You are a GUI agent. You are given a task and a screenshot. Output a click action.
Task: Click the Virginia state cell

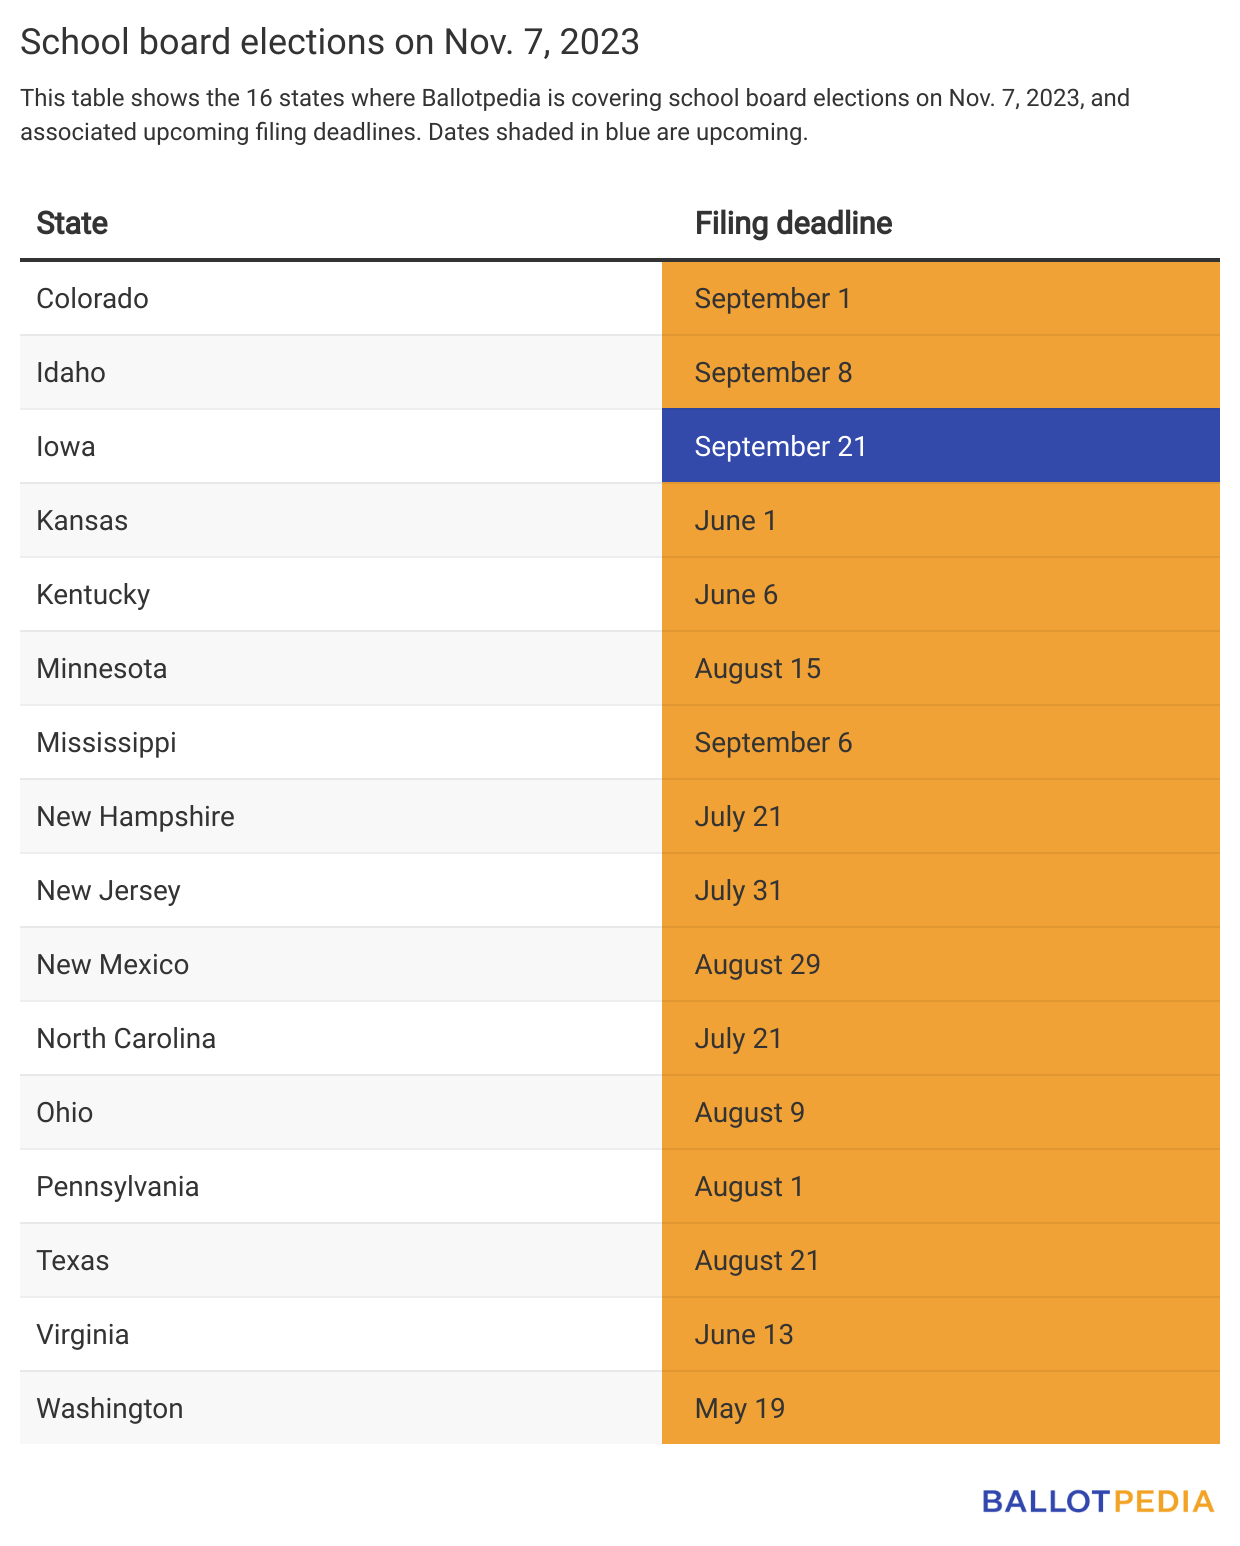[x=82, y=1334]
